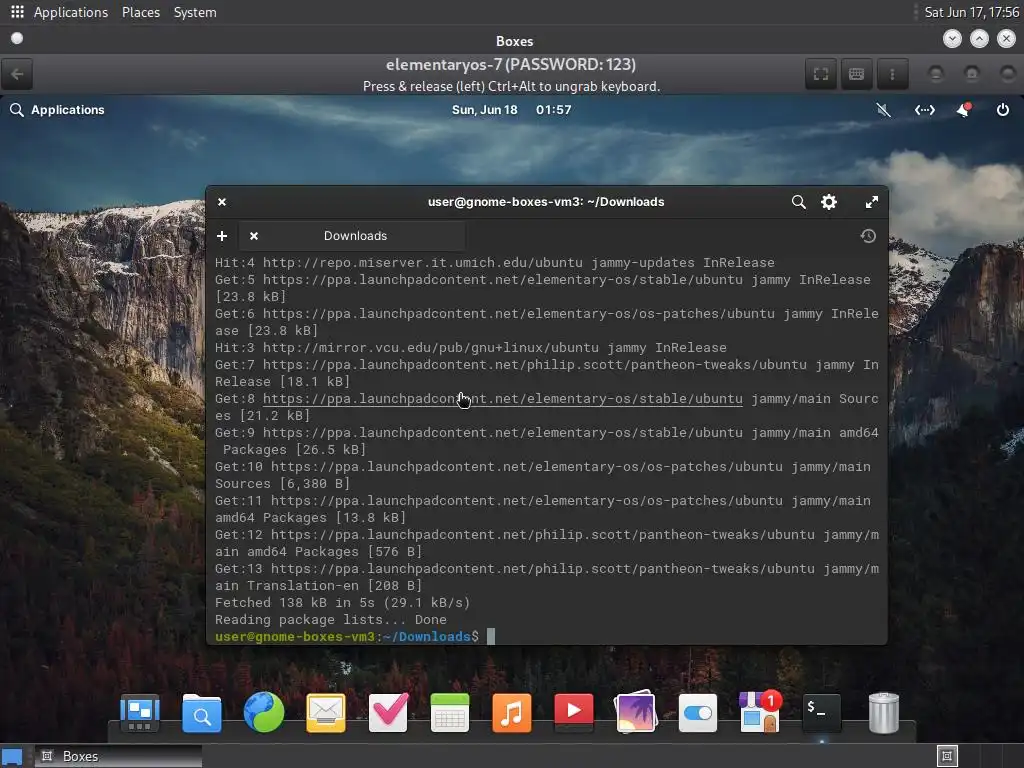Screen dimensions: 1024x768
Task: Open elementary Applications launcher
Action: (x=57, y=110)
